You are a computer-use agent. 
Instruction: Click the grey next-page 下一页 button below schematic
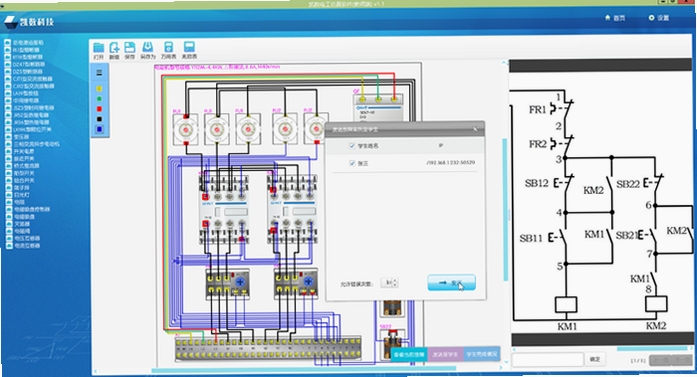[682, 360]
